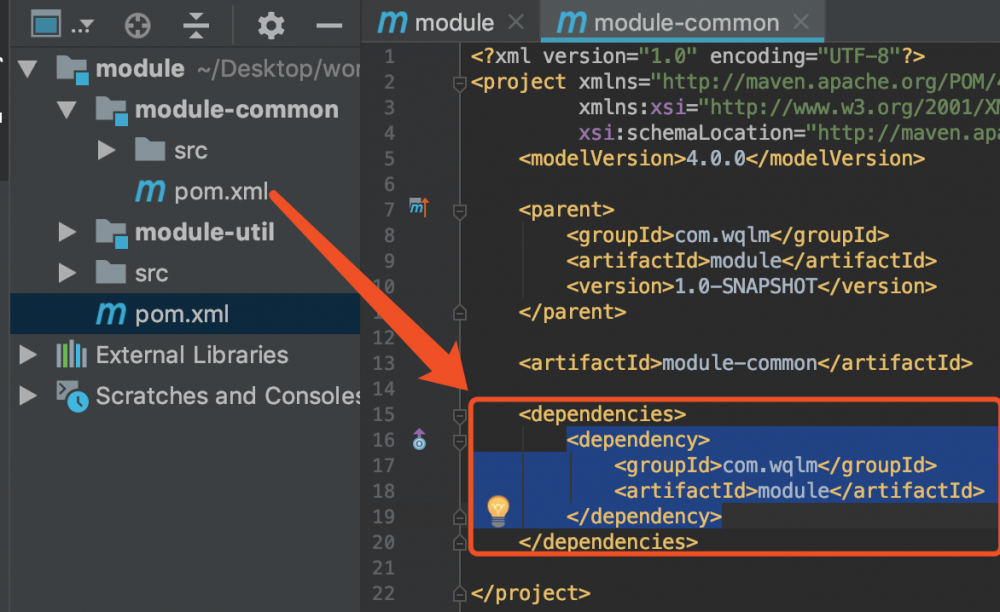Click the locate/scroll from source icon

point(138,25)
